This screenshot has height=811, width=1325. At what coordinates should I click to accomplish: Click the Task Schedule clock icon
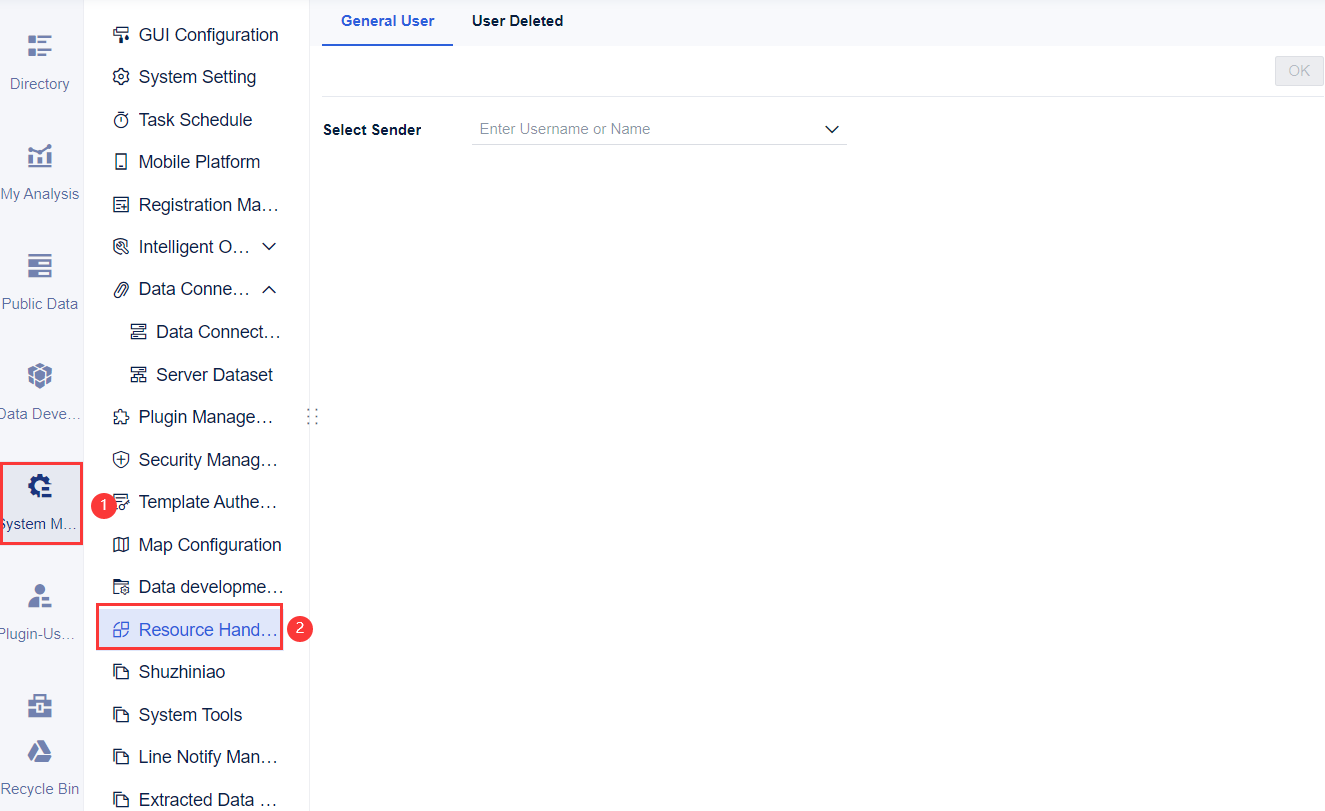[121, 119]
